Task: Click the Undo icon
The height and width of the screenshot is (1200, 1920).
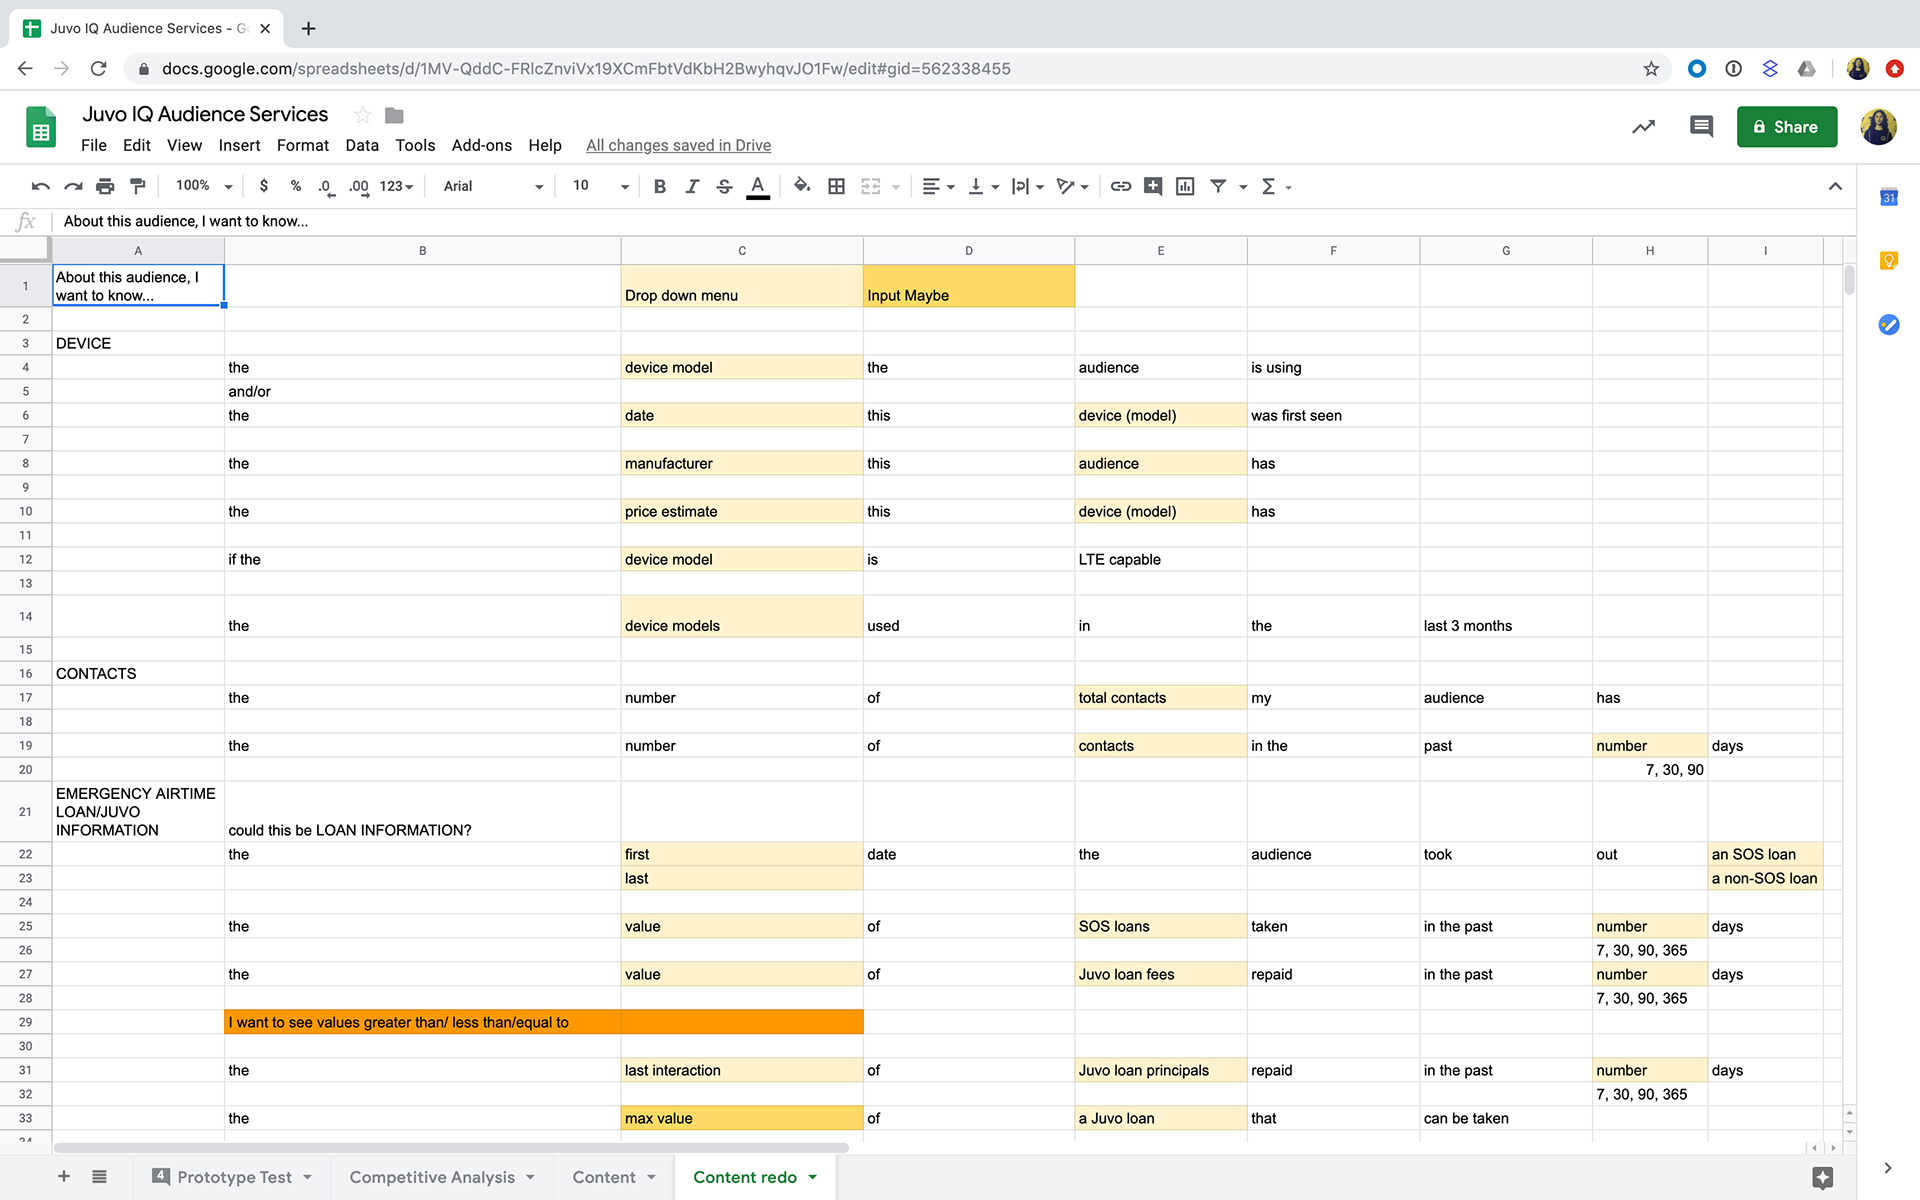Action: pos(41,186)
